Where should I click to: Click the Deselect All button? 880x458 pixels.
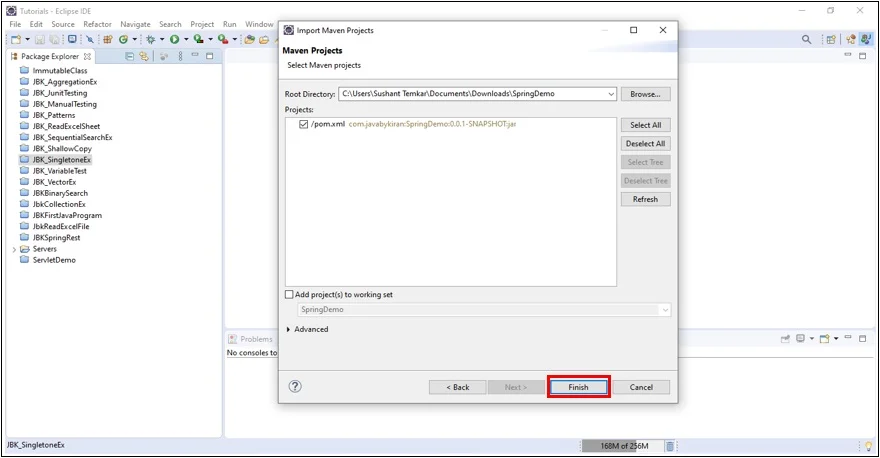645,144
